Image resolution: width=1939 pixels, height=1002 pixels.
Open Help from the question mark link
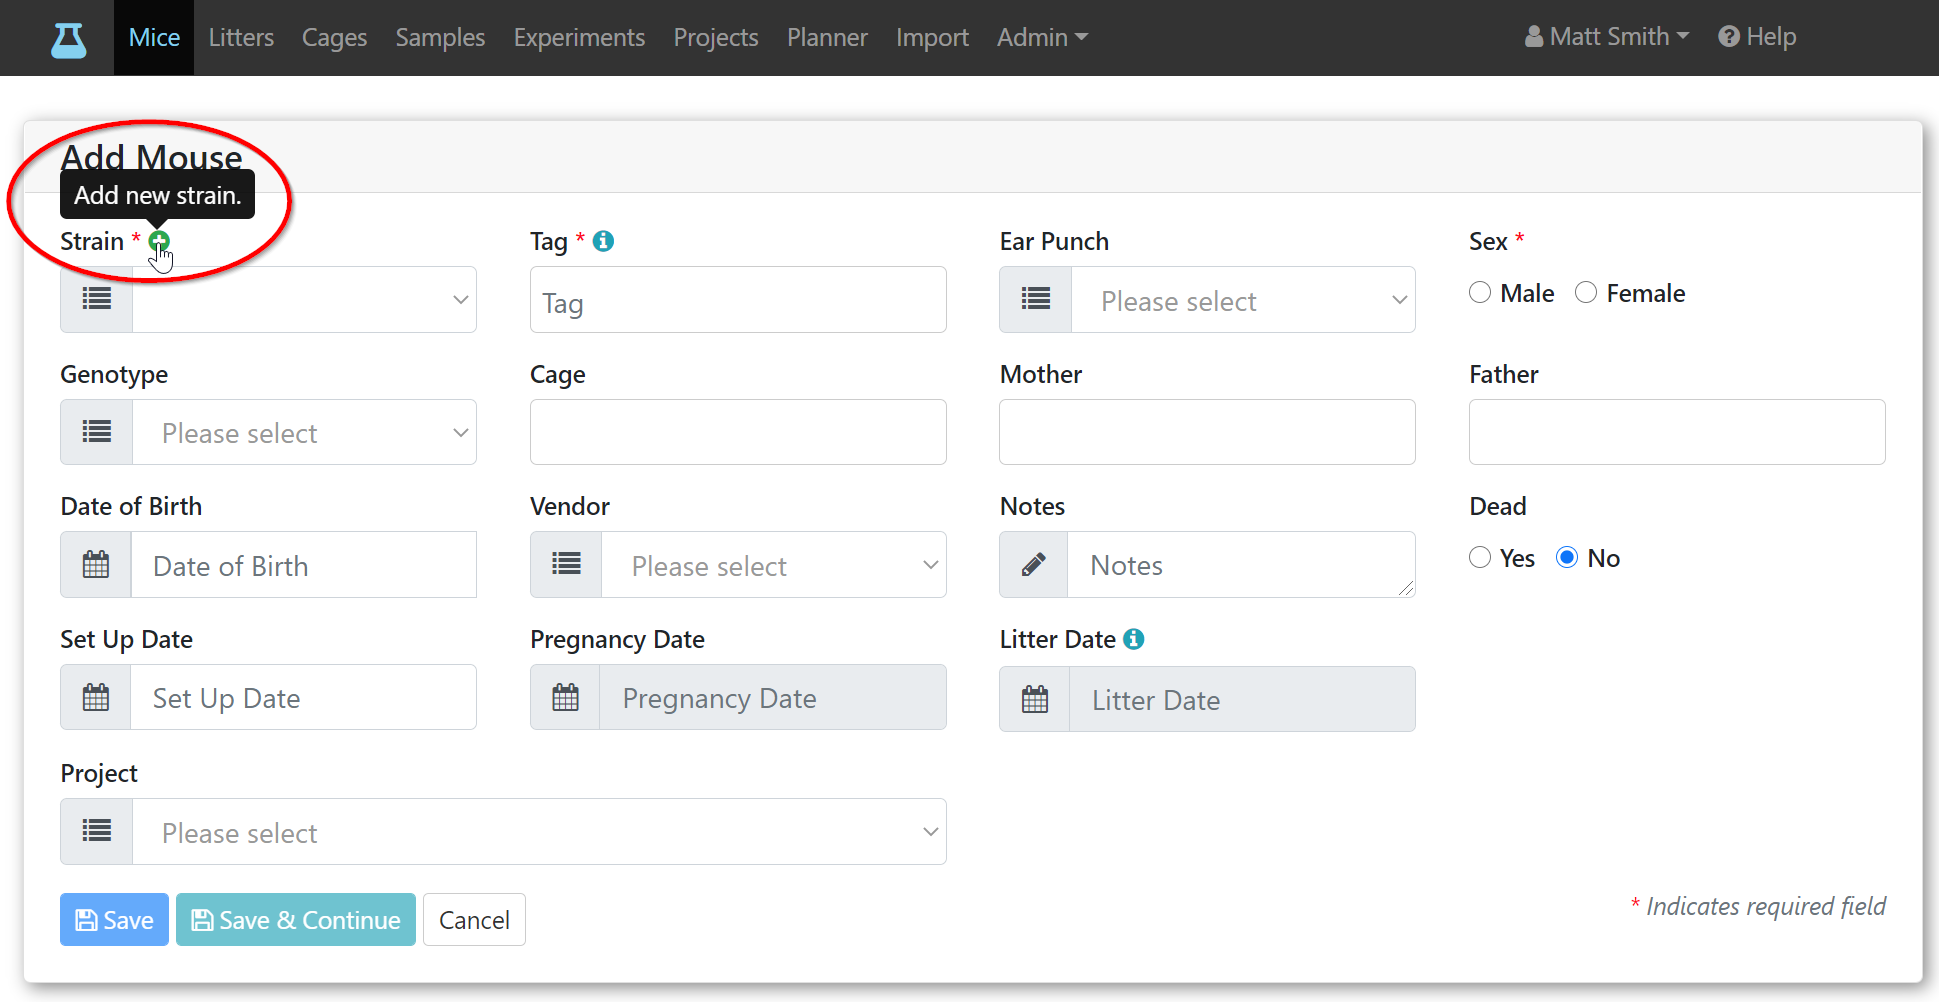1757,37
